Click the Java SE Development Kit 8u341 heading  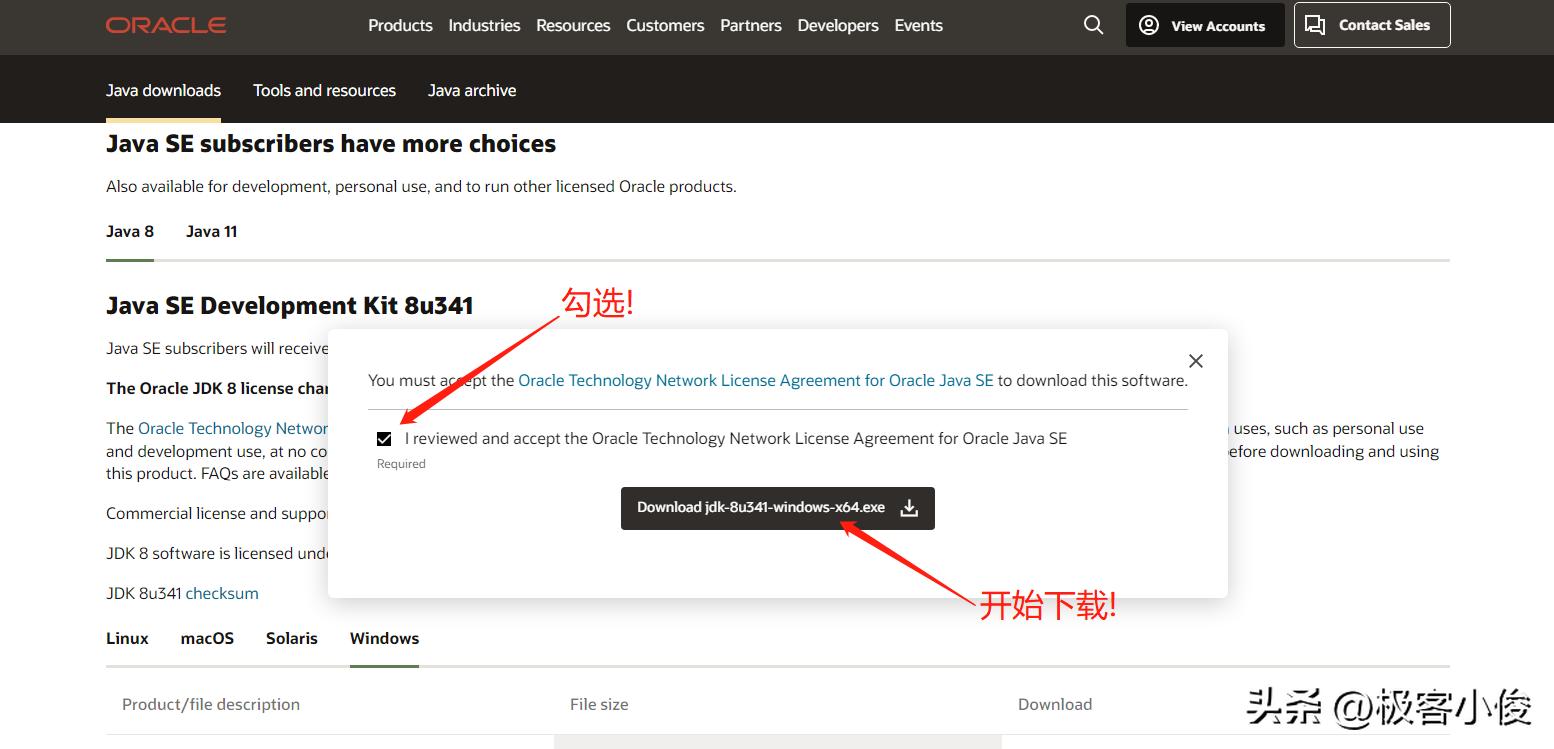click(x=289, y=306)
